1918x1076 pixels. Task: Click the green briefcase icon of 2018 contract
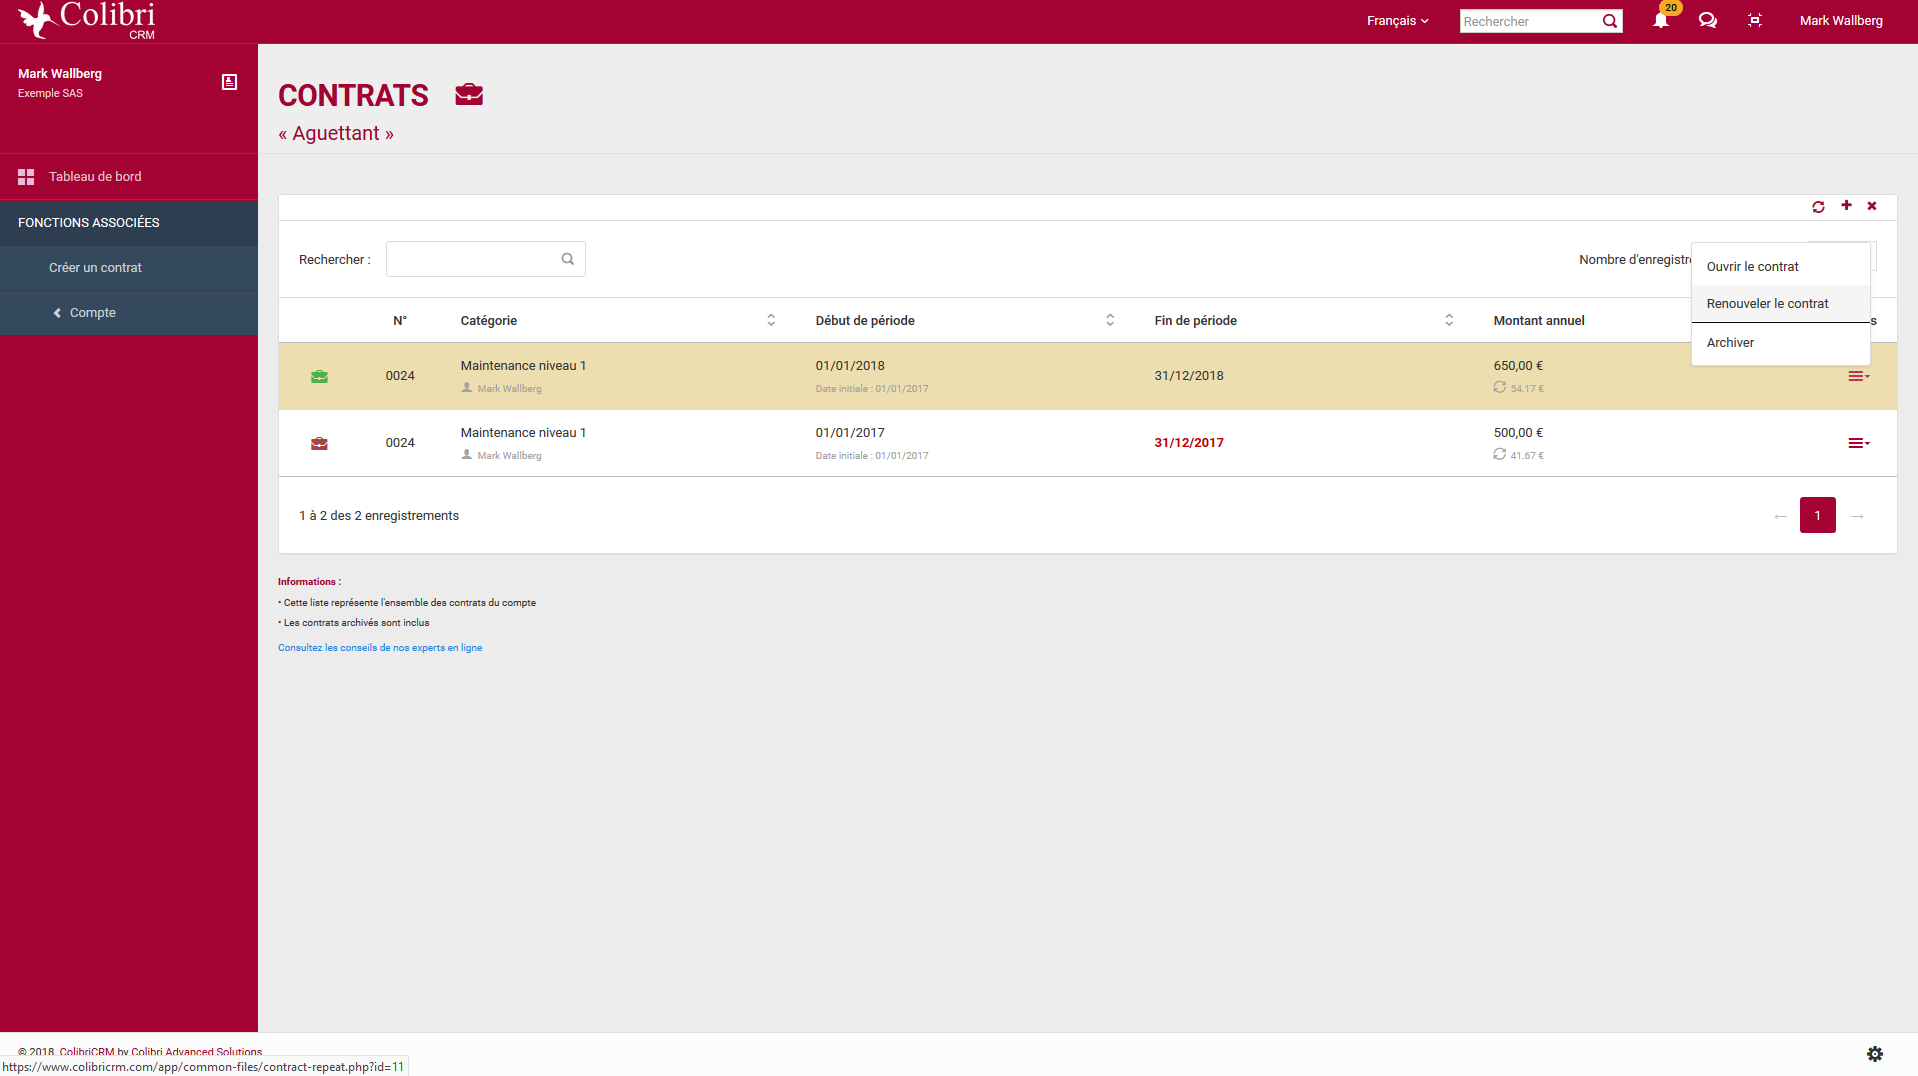point(319,376)
